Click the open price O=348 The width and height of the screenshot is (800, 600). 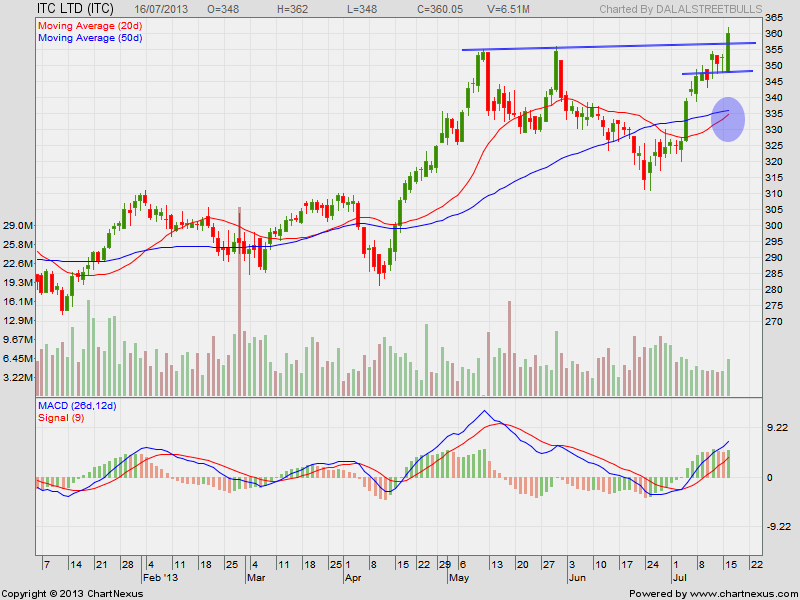[223, 9]
